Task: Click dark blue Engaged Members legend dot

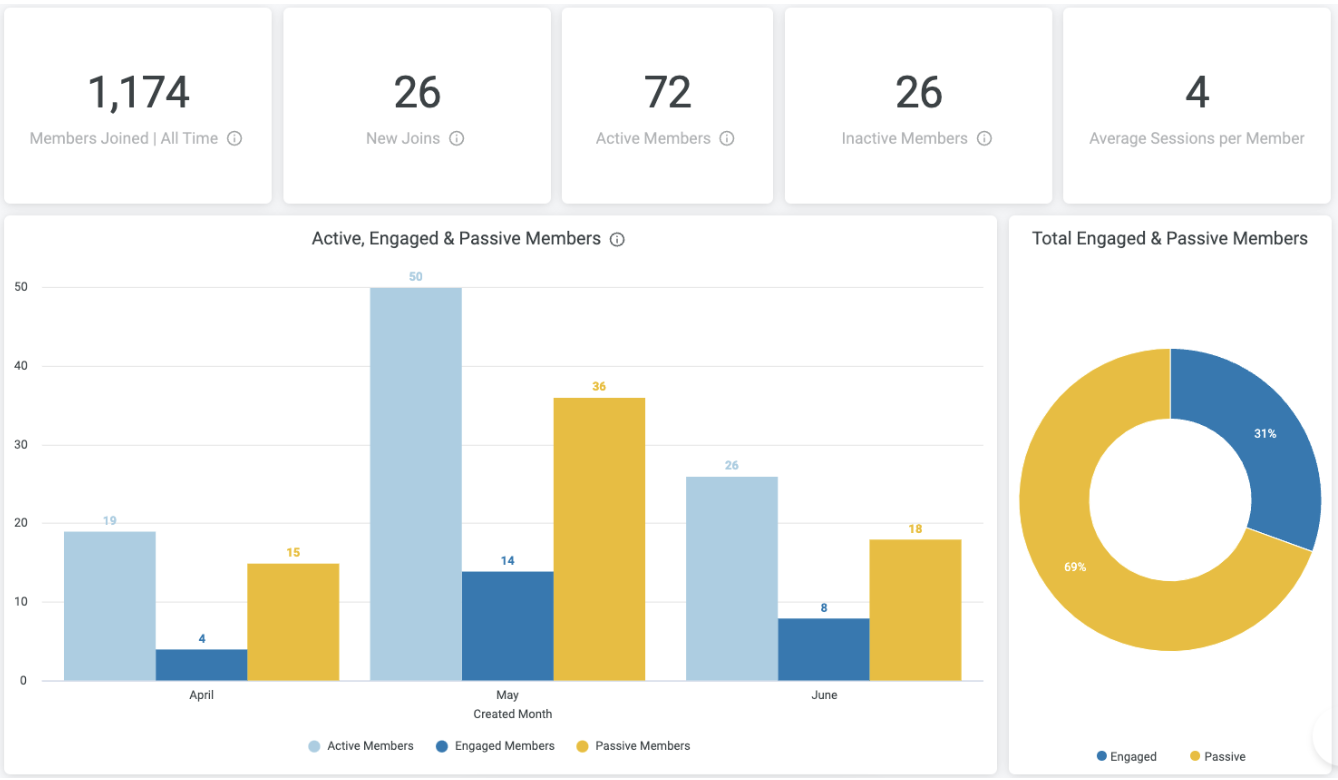Action: 442,746
